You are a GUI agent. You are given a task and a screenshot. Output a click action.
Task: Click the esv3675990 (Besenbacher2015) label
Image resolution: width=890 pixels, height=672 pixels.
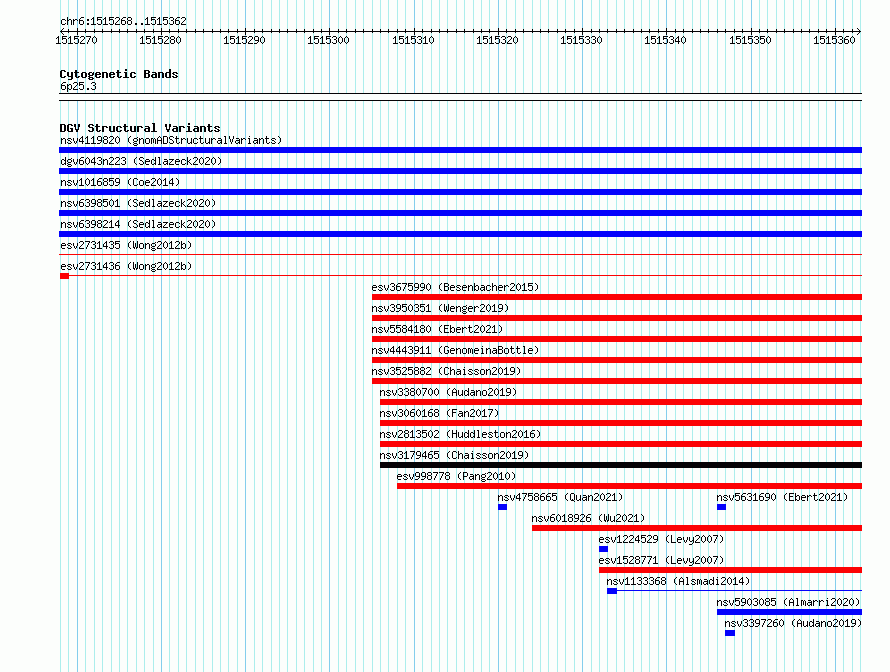coord(455,287)
